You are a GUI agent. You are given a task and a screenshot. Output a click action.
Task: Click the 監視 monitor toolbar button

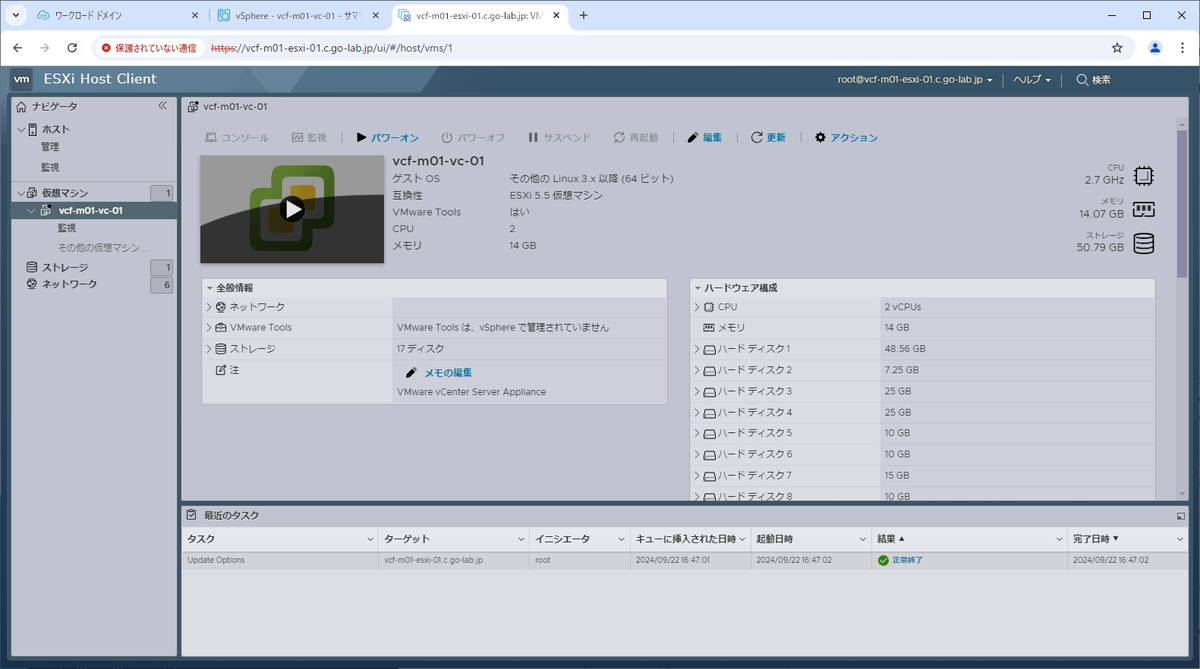pos(309,137)
